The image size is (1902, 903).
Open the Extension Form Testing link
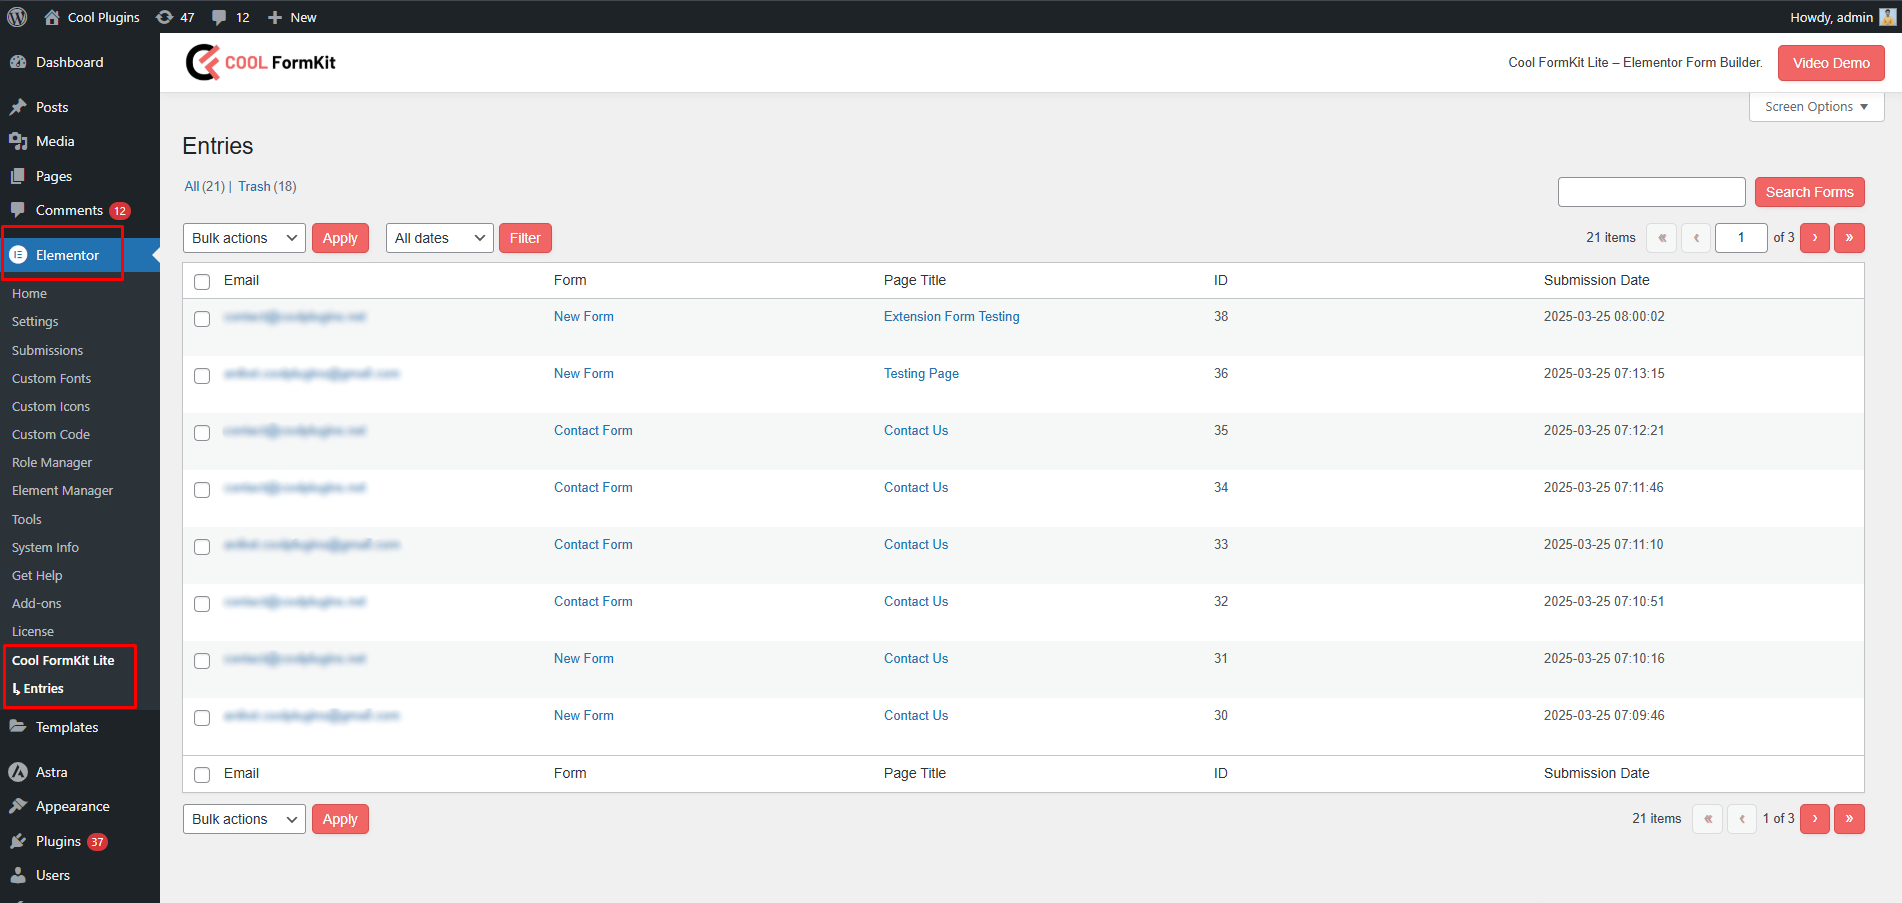coord(952,316)
